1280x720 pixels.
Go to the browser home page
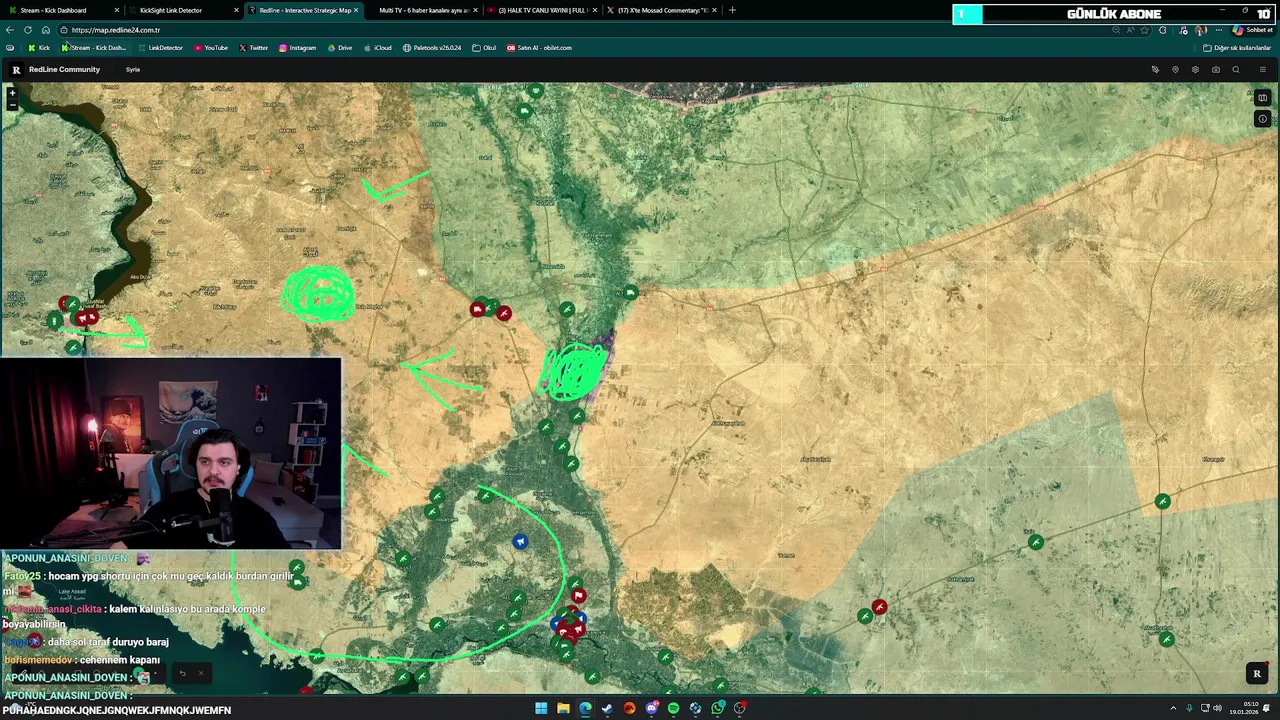coord(46,30)
